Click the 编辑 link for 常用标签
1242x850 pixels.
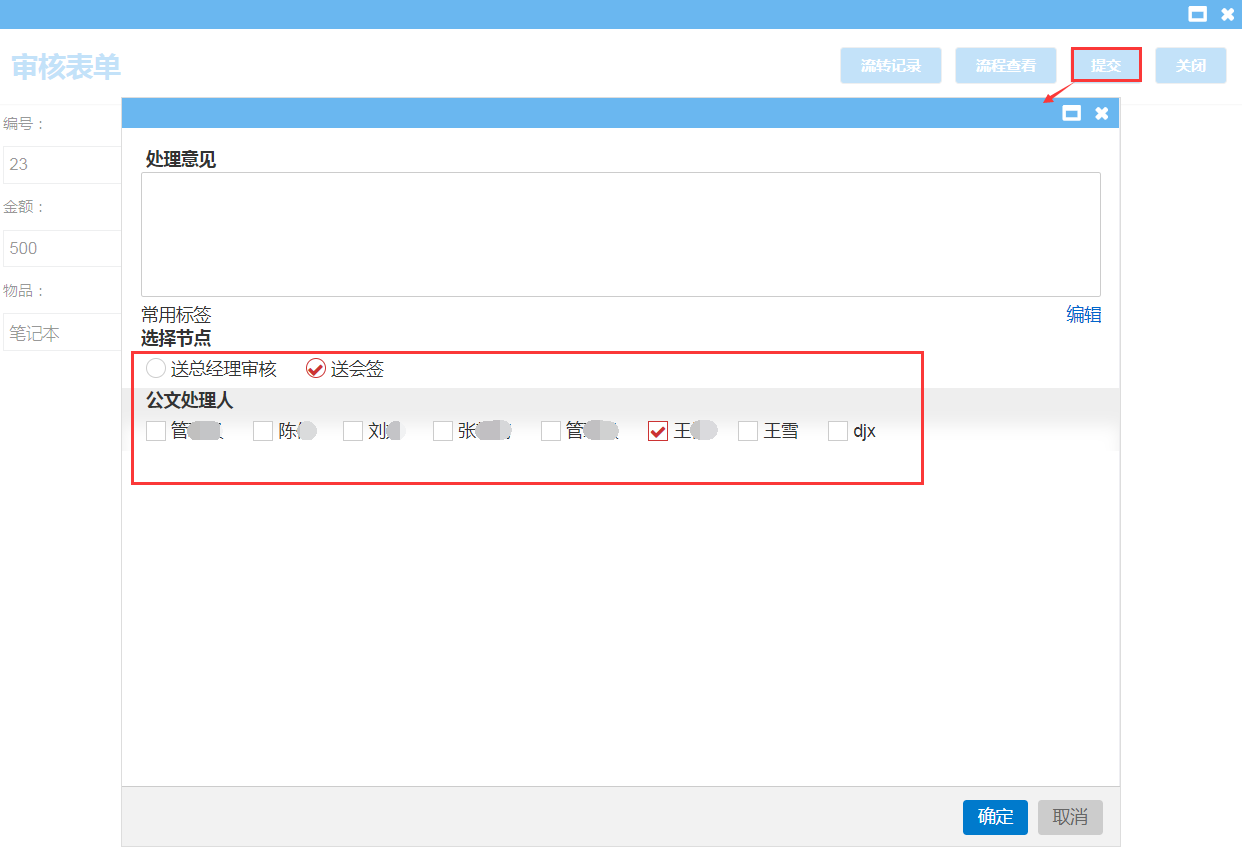1083,315
